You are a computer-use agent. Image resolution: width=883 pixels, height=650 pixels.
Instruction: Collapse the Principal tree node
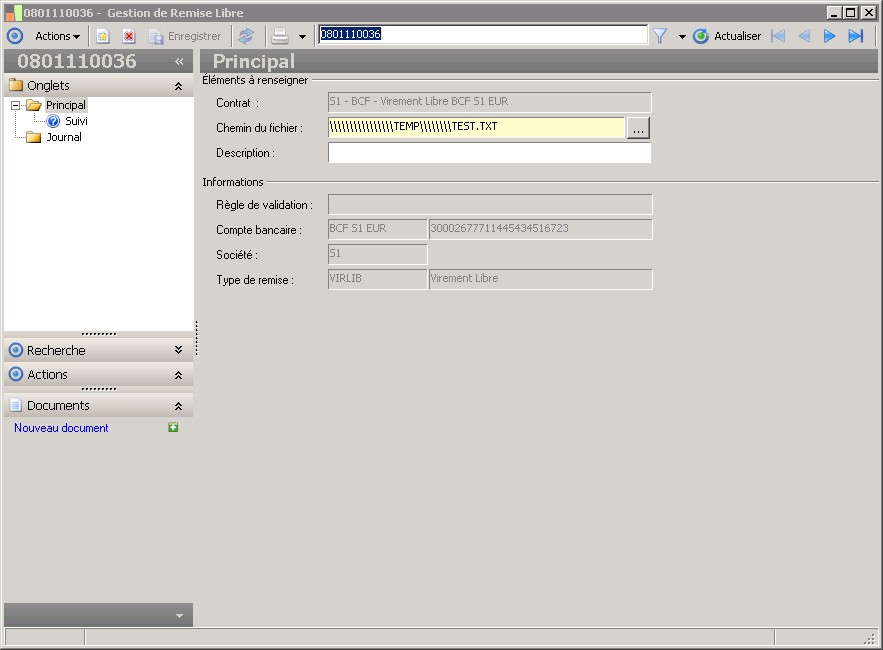[x=16, y=105]
